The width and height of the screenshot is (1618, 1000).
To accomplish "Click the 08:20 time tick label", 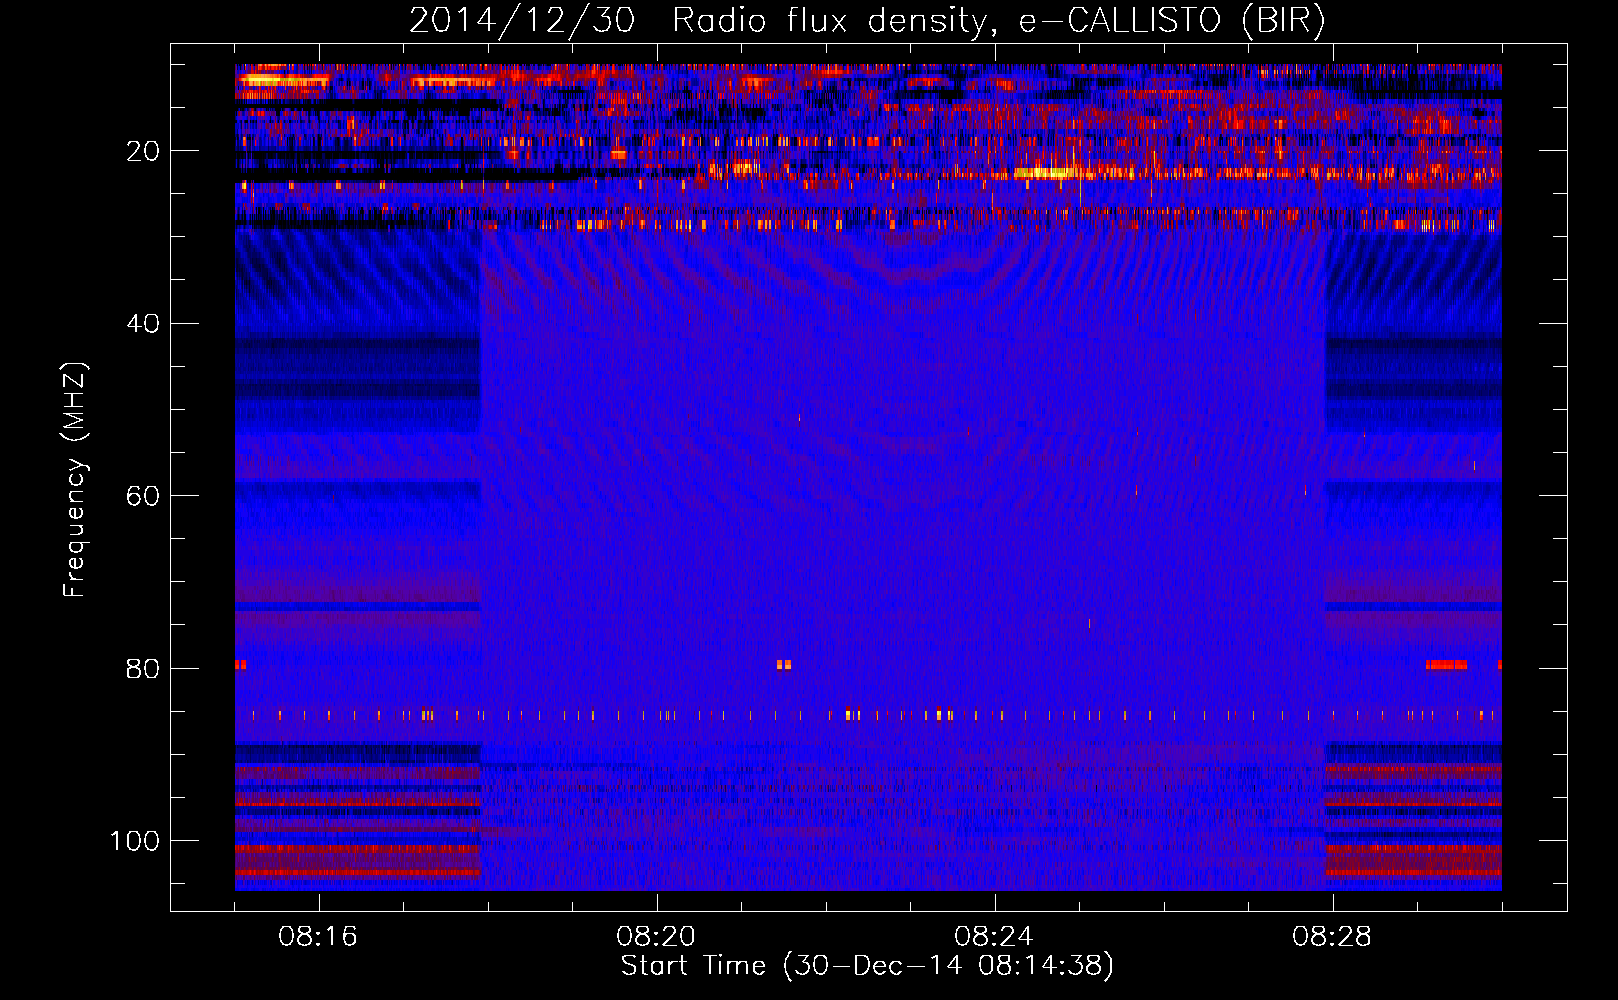I will coord(656,937).
